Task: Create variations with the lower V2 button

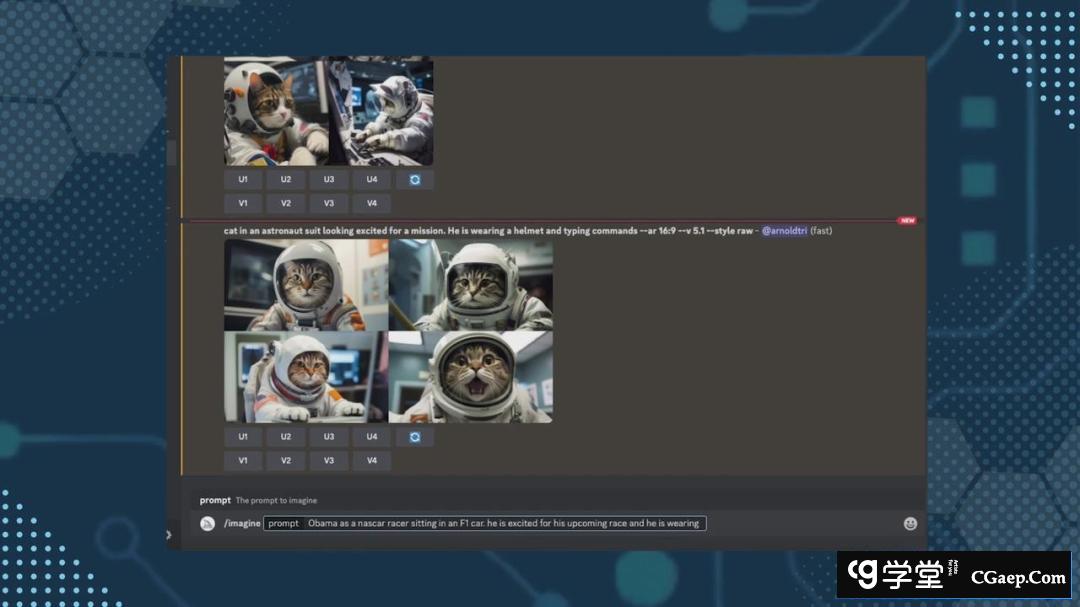Action: [286, 461]
